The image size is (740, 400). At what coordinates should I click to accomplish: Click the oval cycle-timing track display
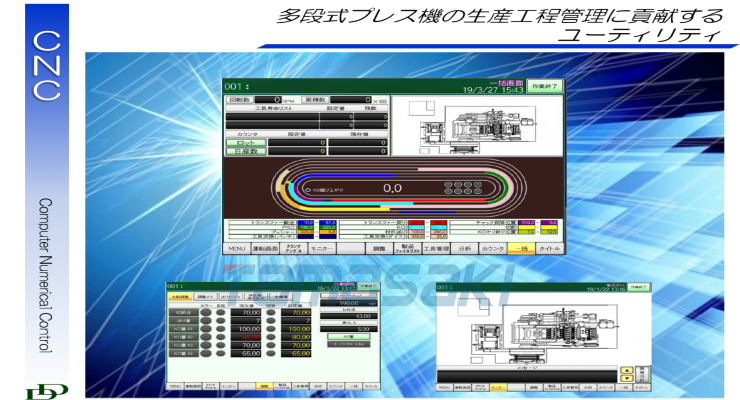point(392,187)
